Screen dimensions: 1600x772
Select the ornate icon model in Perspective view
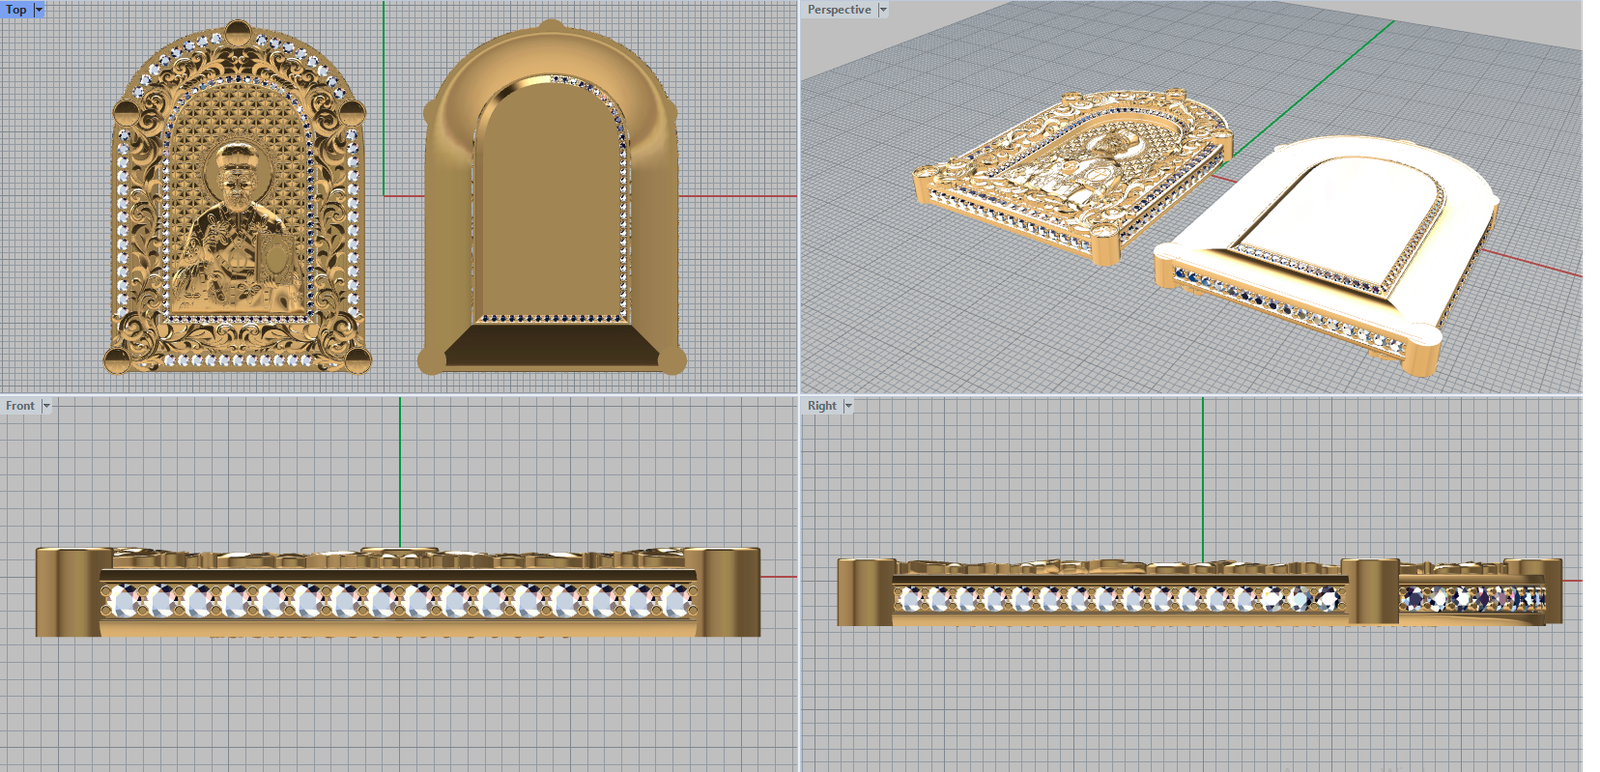click(x=1070, y=170)
